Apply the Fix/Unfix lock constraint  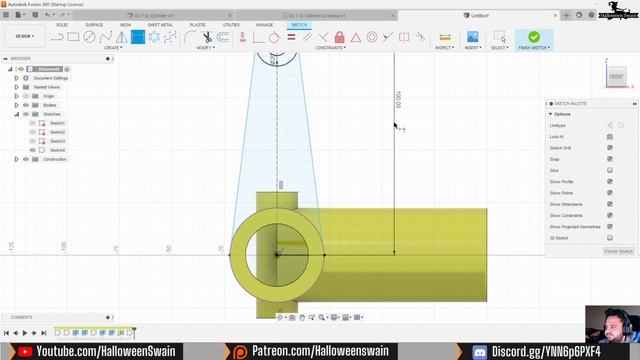coord(340,37)
